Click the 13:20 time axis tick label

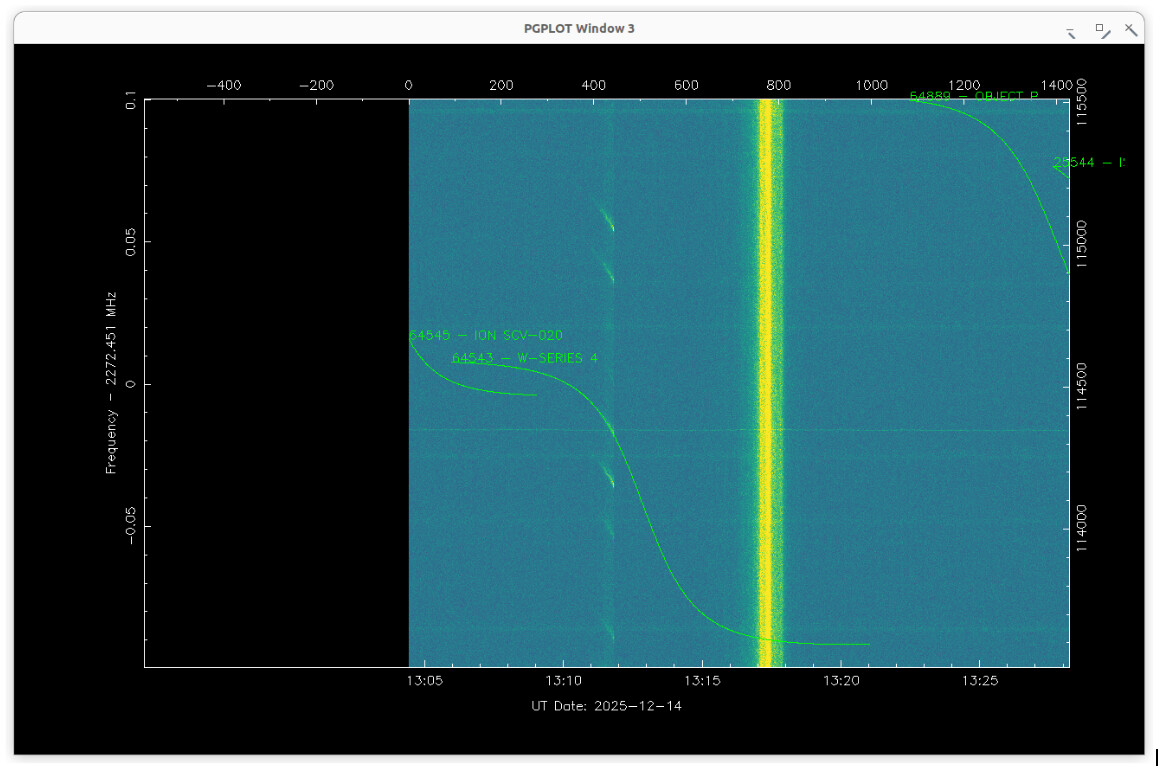click(840, 681)
